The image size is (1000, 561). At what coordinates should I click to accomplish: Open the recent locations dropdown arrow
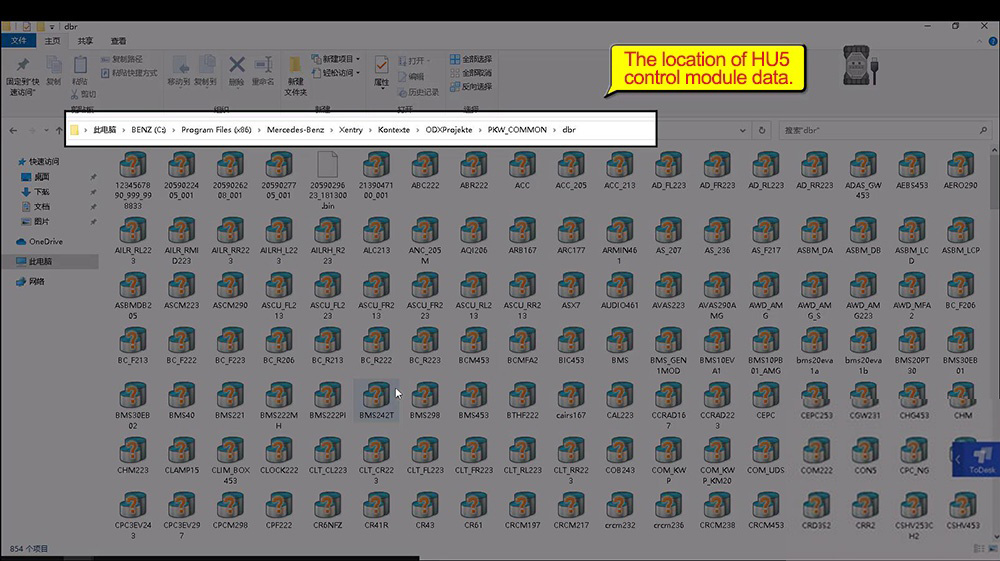(46, 130)
